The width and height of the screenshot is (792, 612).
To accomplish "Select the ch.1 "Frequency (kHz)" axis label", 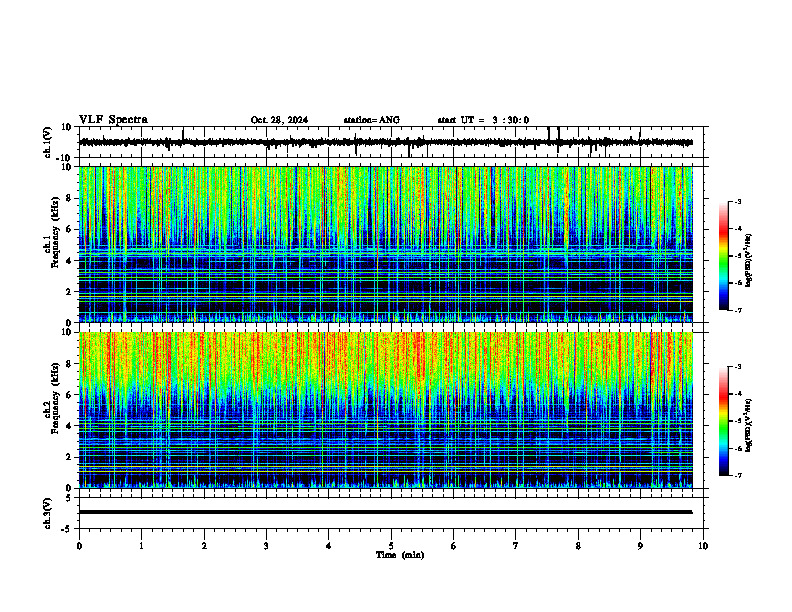I will 55,232.
